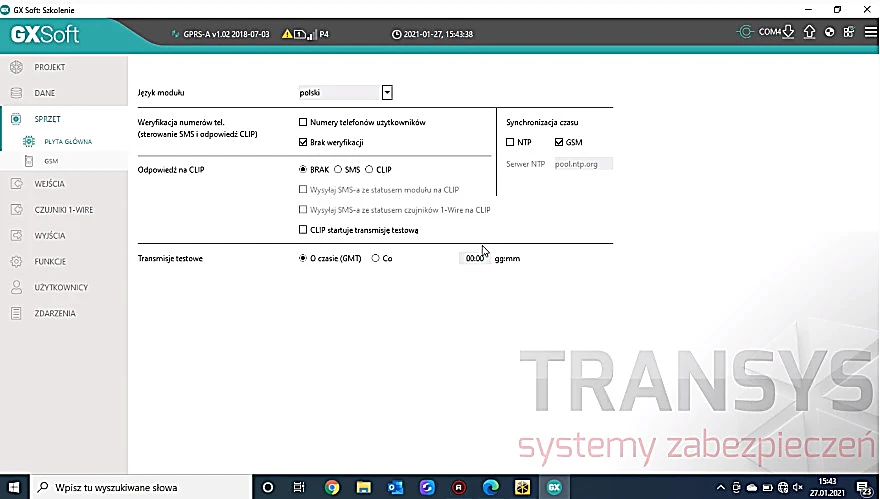The width and height of the screenshot is (880, 499).
Task: Open Chrome from the taskbar
Action: (x=332, y=487)
